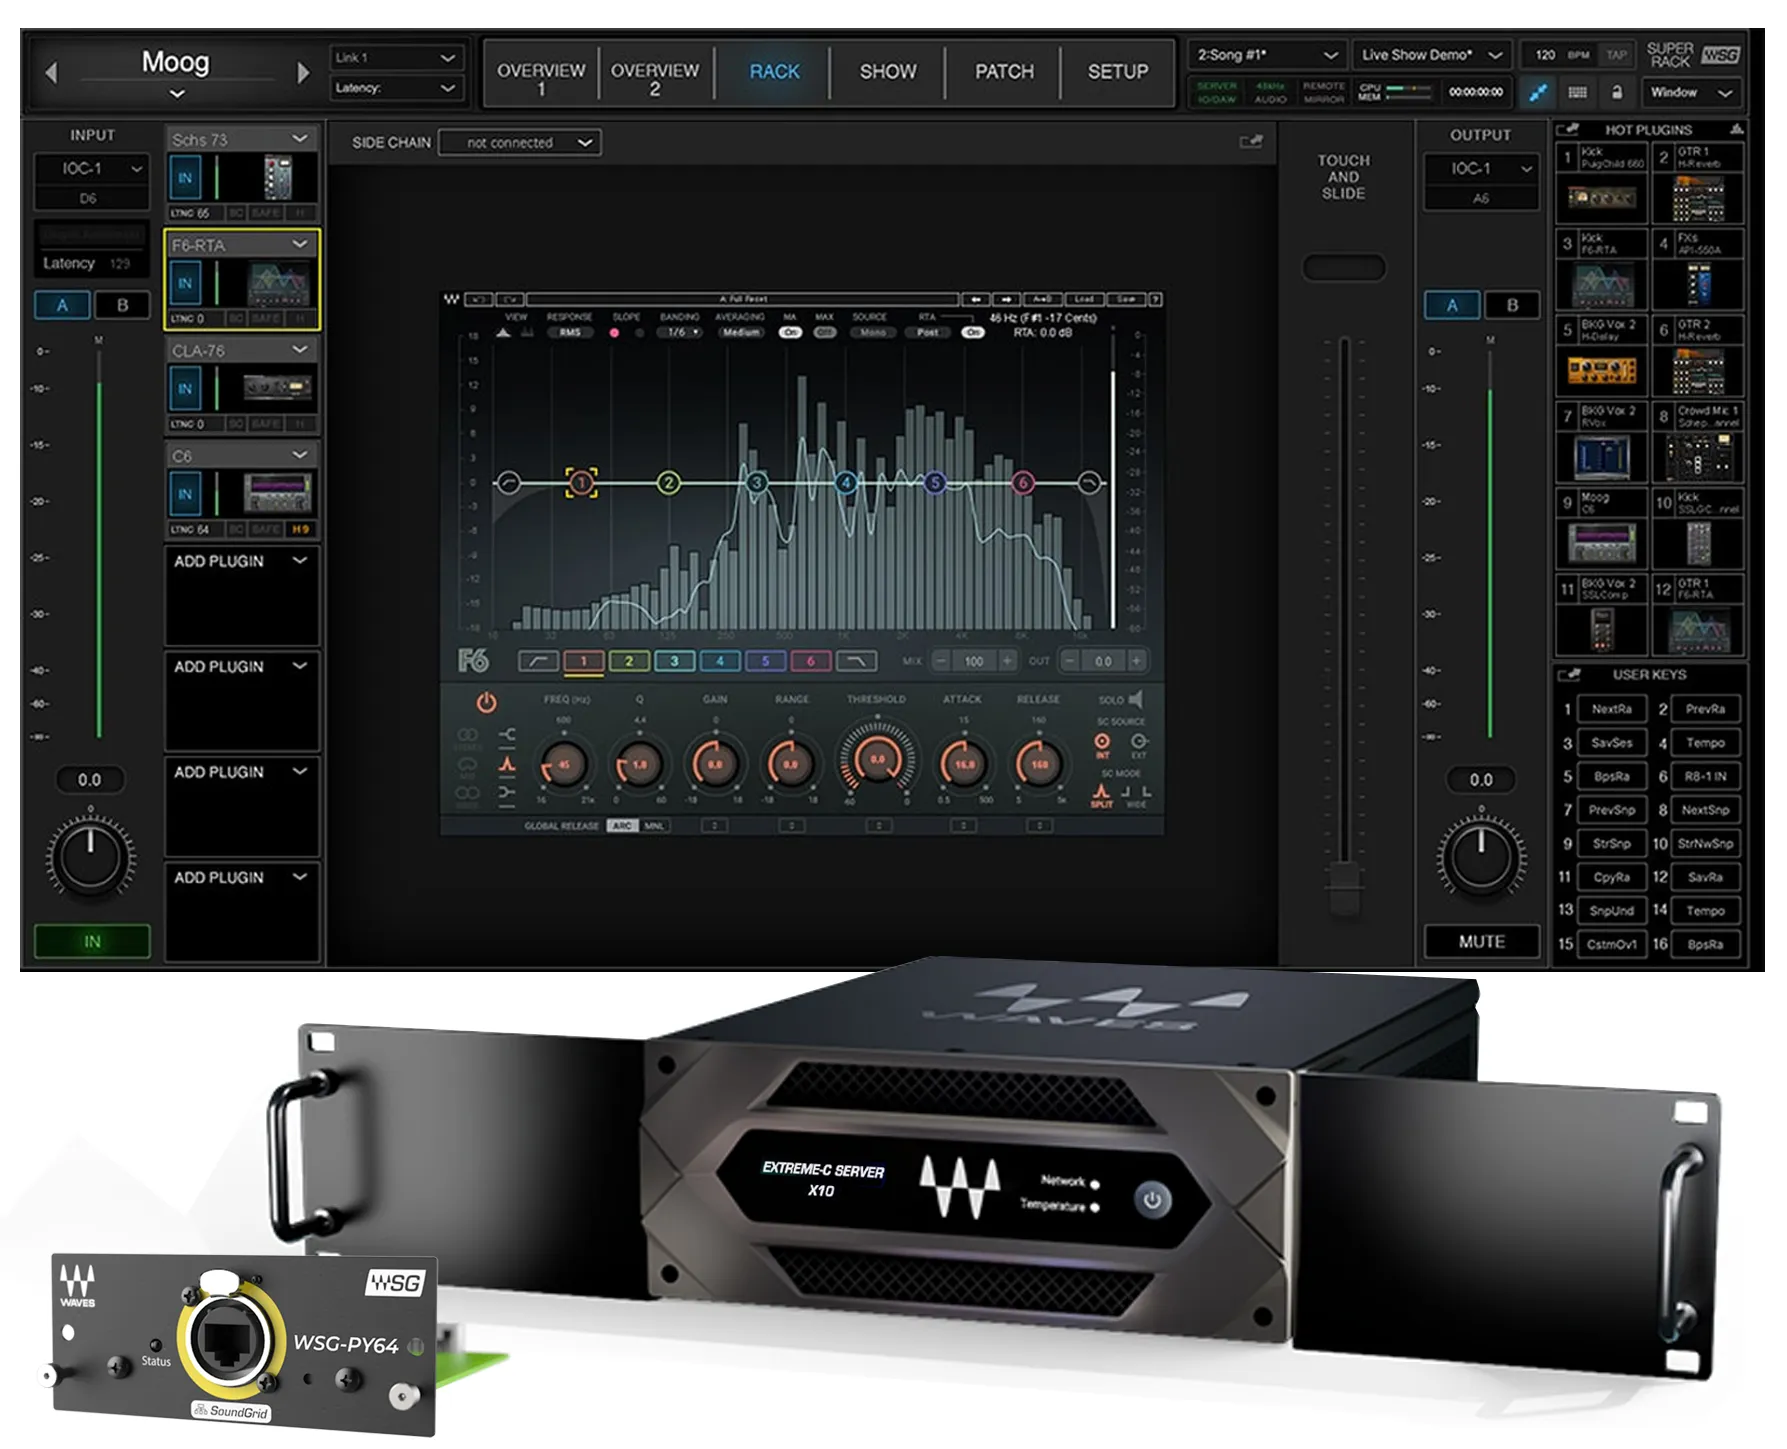Select the INT sidechain source icon

[1102, 743]
